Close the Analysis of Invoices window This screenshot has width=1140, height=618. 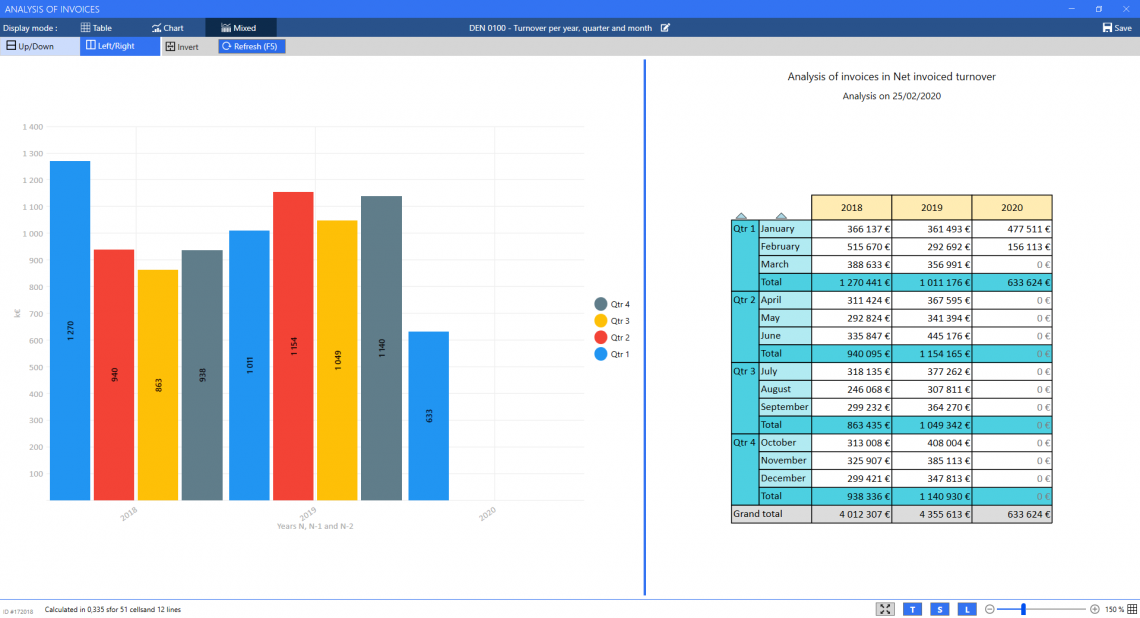click(1125, 9)
